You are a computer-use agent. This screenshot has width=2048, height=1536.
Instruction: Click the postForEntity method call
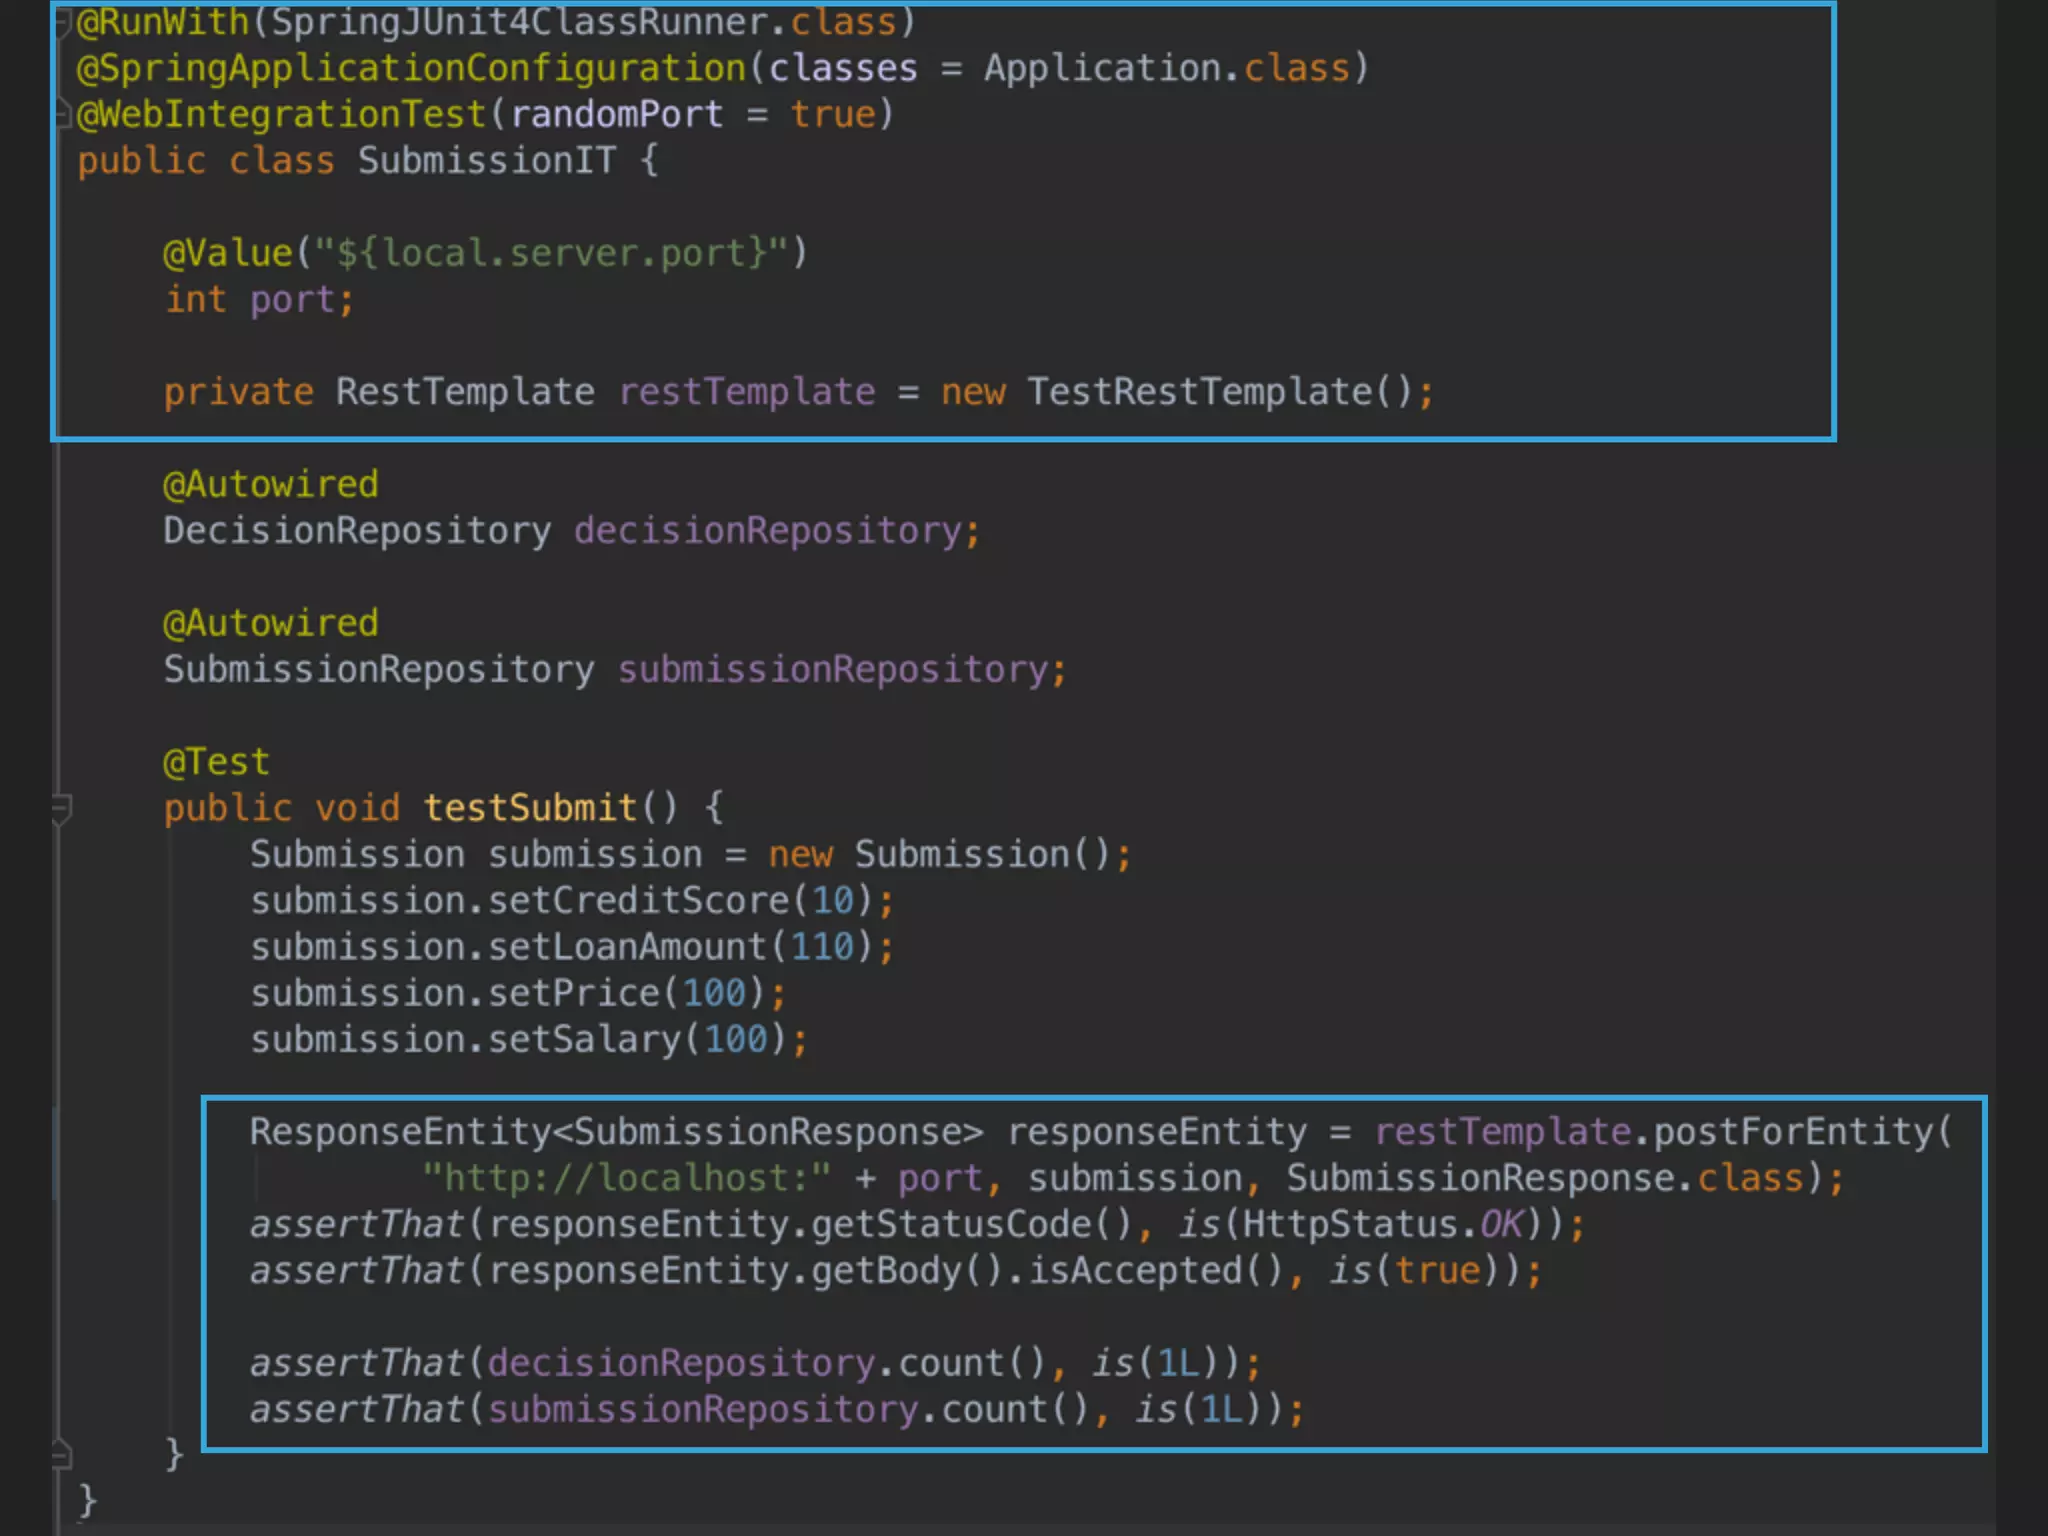[1794, 1132]
